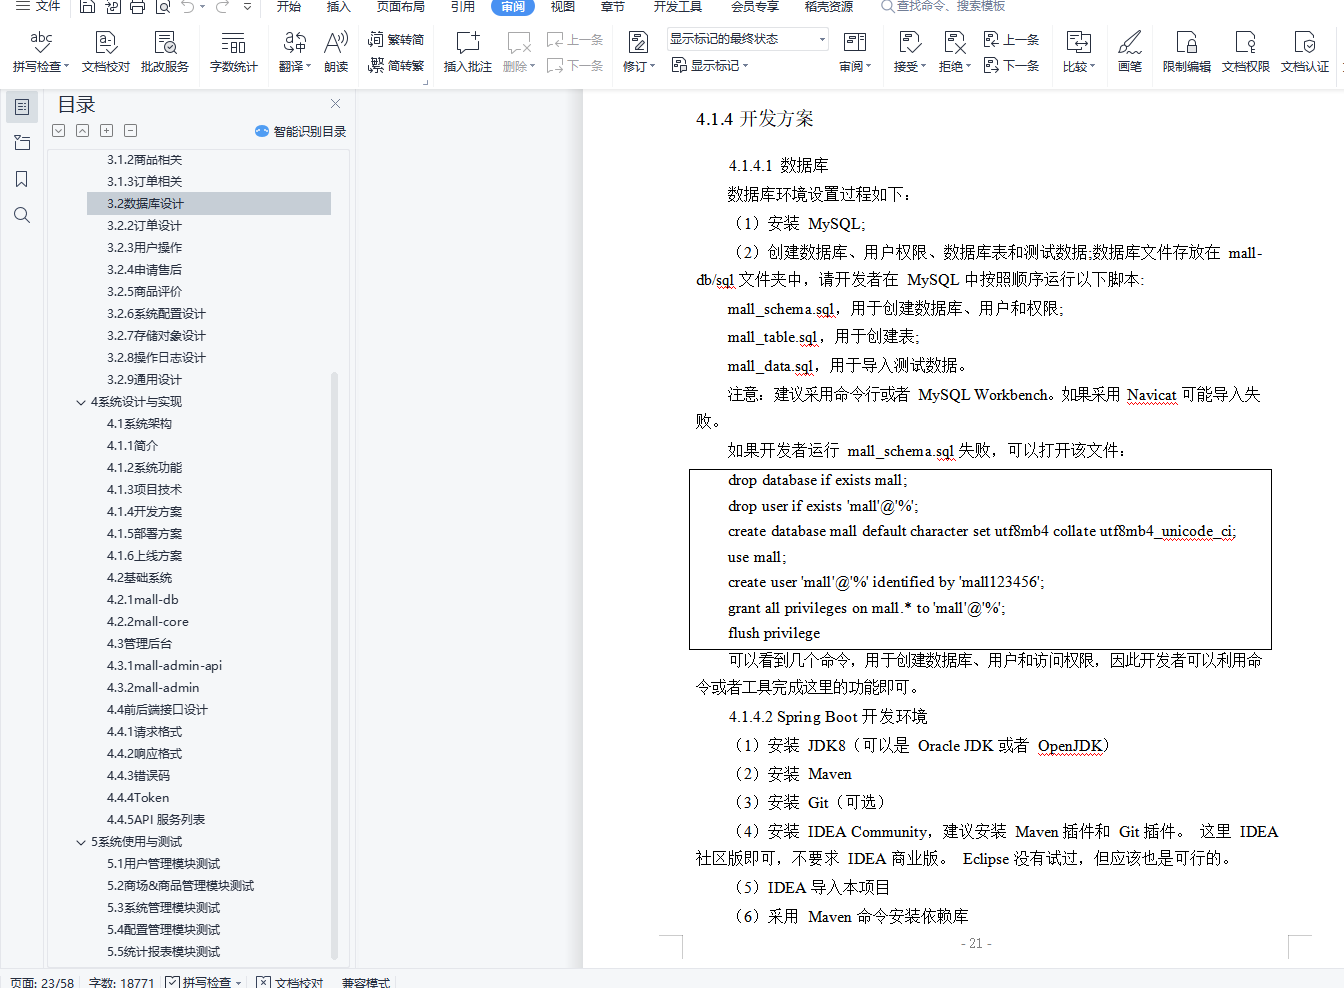
Task: Open the 拼写检查 spell check tool
Action: [x=40, y=52]
